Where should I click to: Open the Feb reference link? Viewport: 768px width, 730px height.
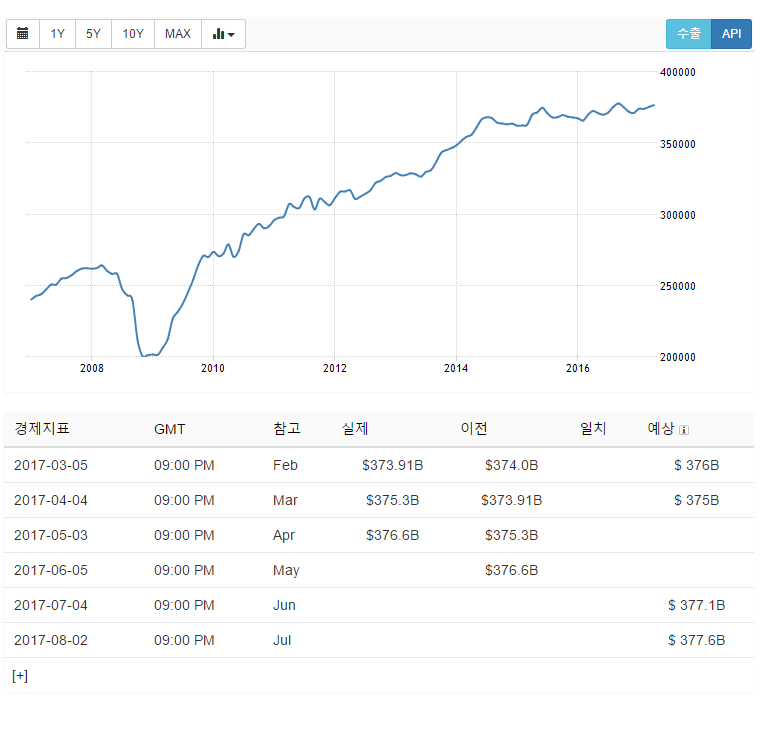(x=285, y=465)
